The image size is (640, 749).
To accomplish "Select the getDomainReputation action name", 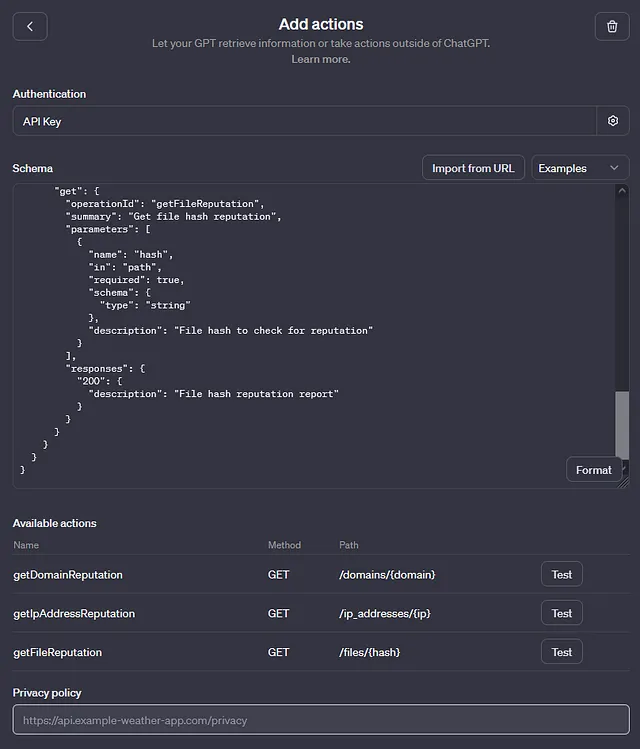I will point(68,575).
